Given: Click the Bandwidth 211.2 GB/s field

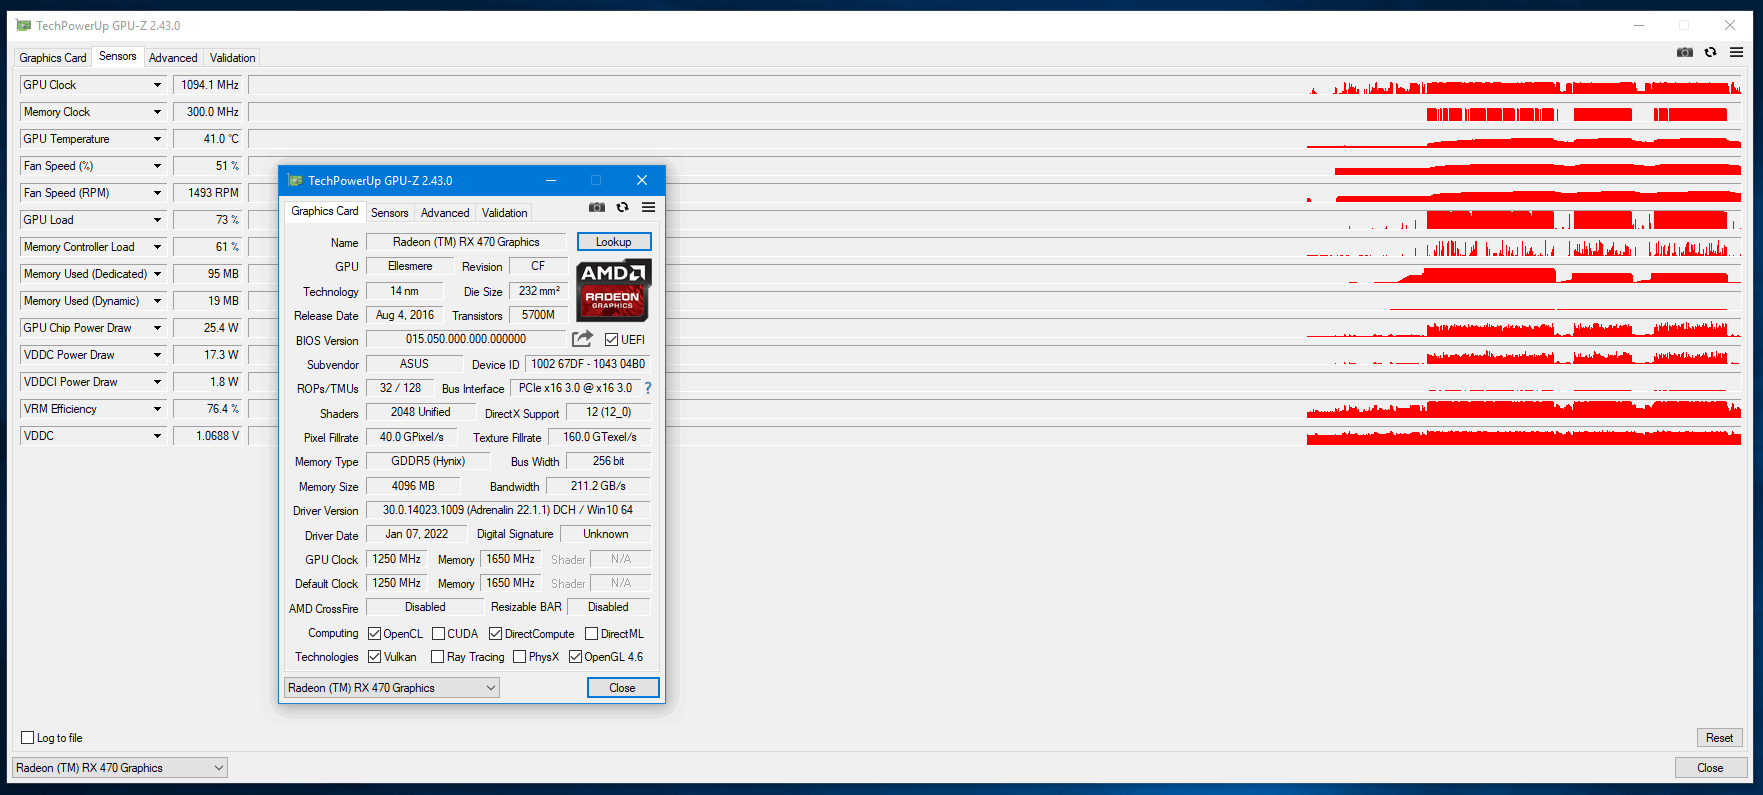Looking at the screenshot, I should [598, 486].
